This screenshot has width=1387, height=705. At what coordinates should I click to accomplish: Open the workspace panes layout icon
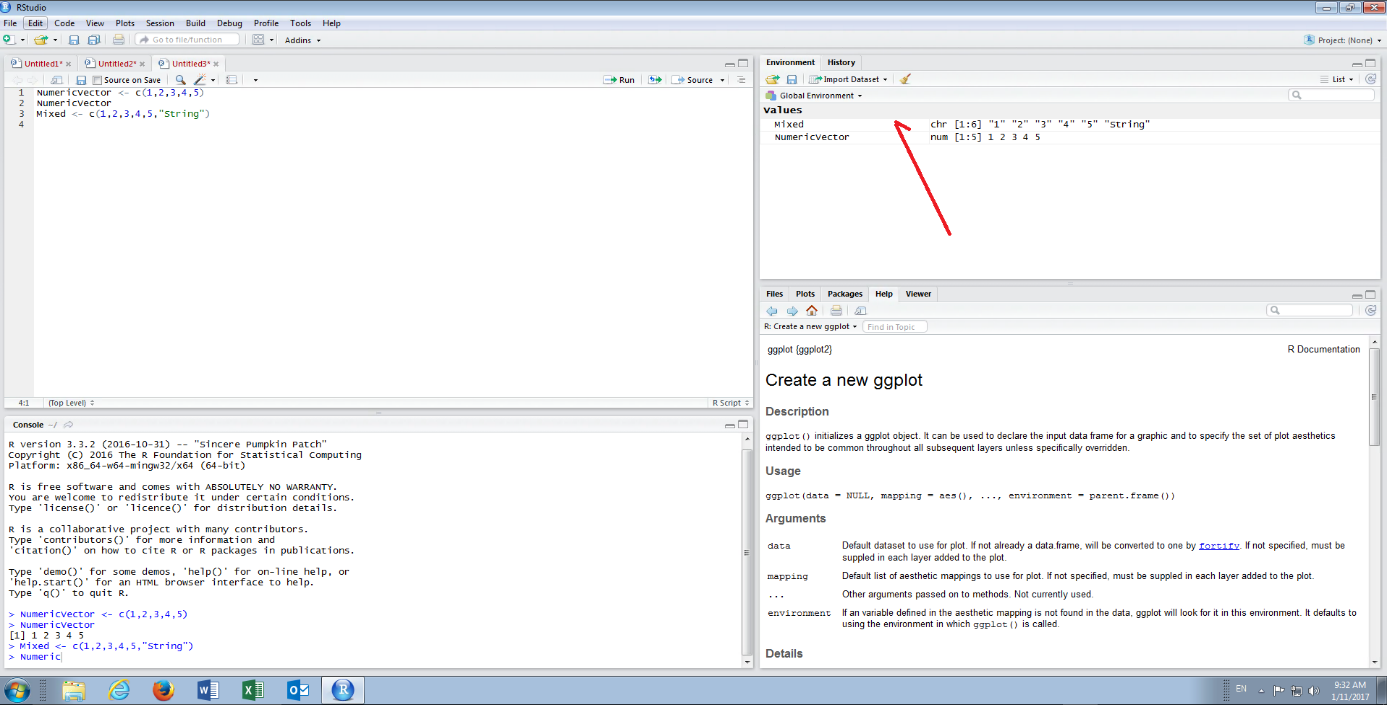tap(258, 40)
